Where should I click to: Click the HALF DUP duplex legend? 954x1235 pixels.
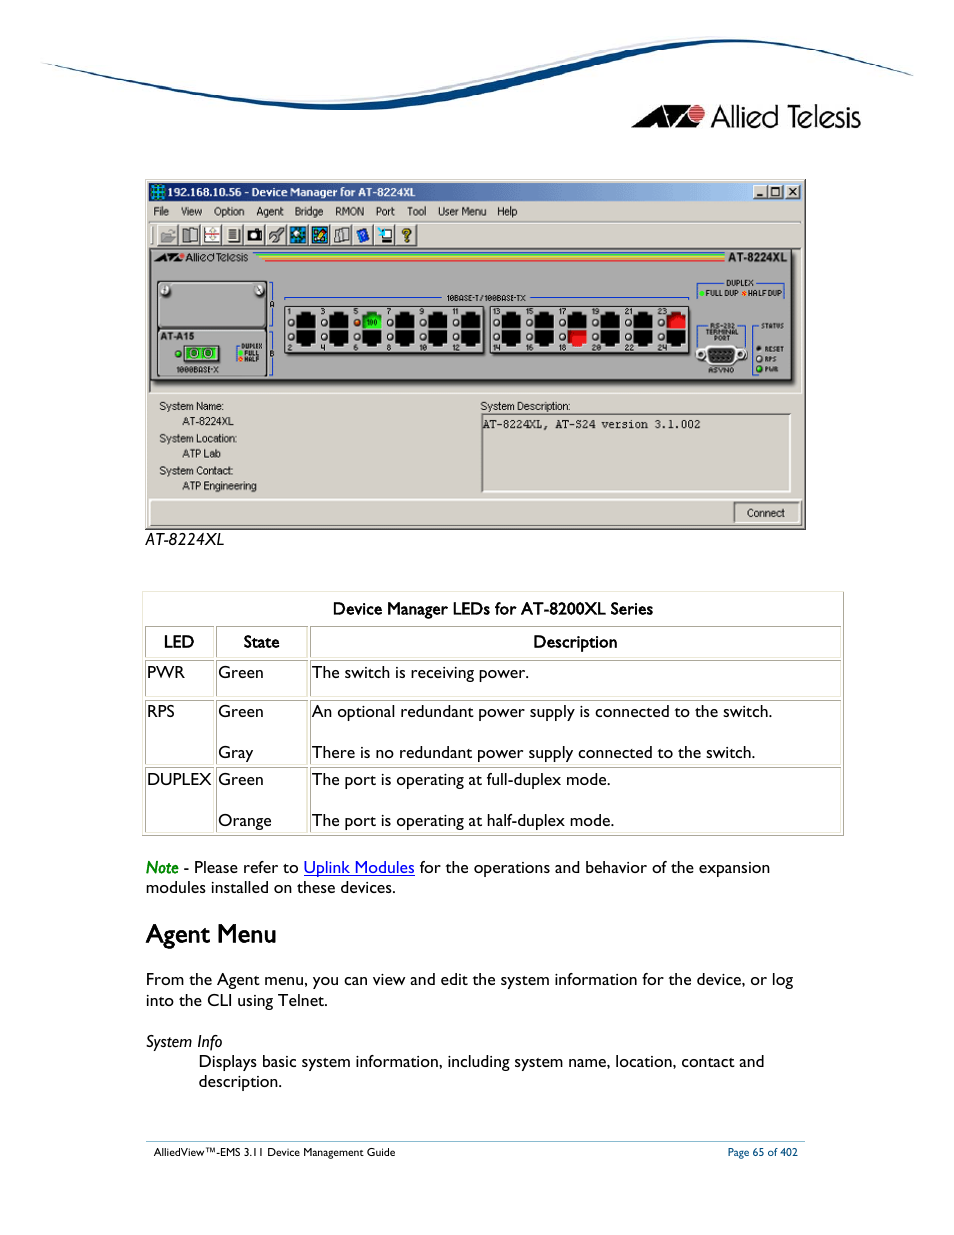762,293
